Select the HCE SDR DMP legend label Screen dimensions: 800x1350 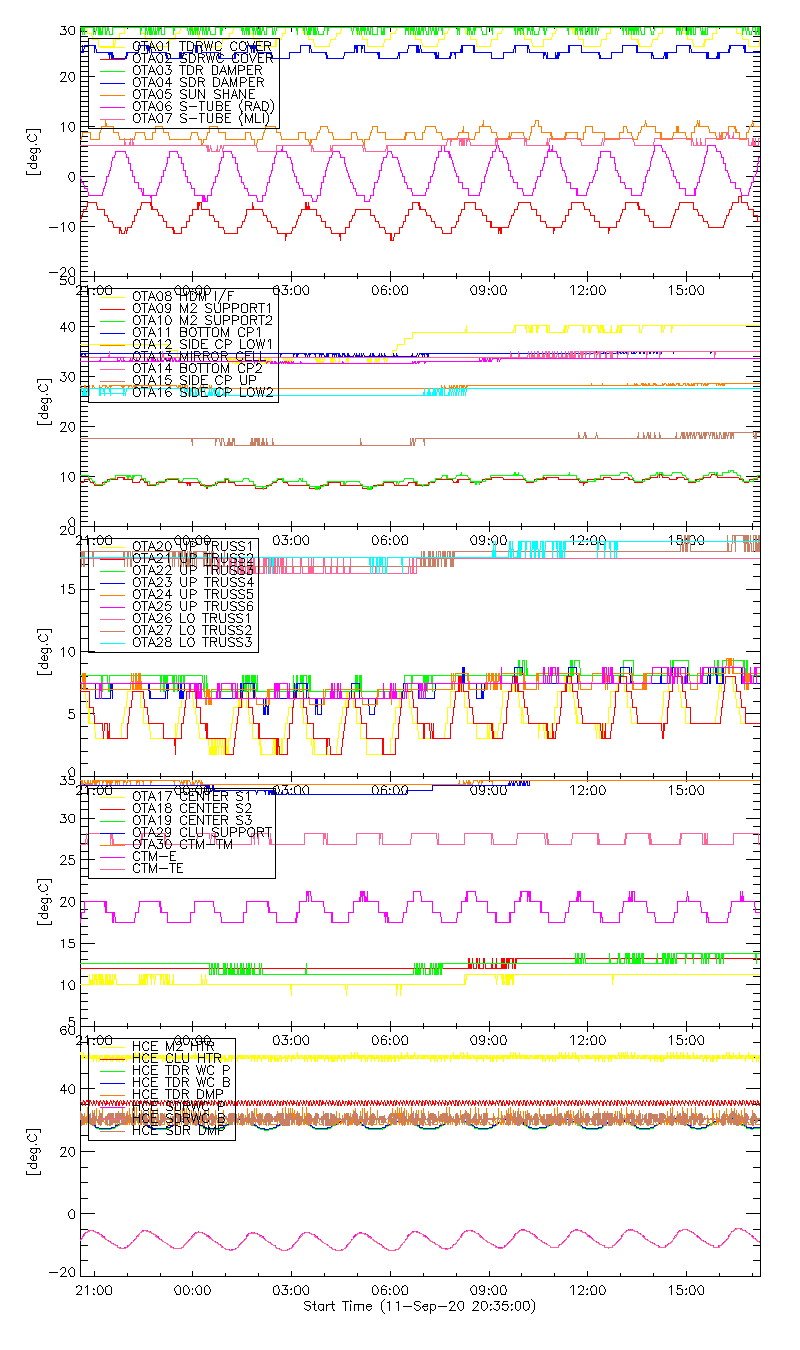pos(181,1131)
